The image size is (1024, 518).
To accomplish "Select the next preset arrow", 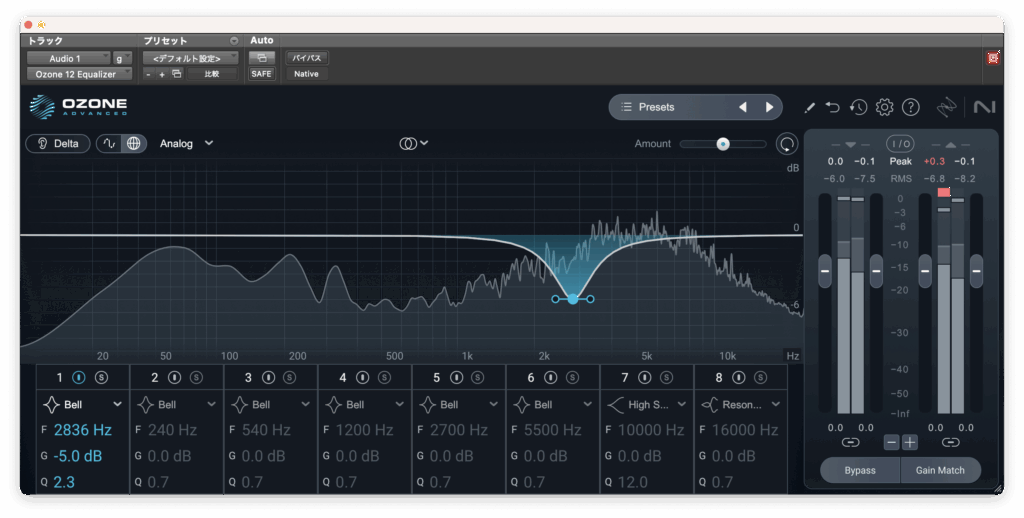I will tap(769, 107).
